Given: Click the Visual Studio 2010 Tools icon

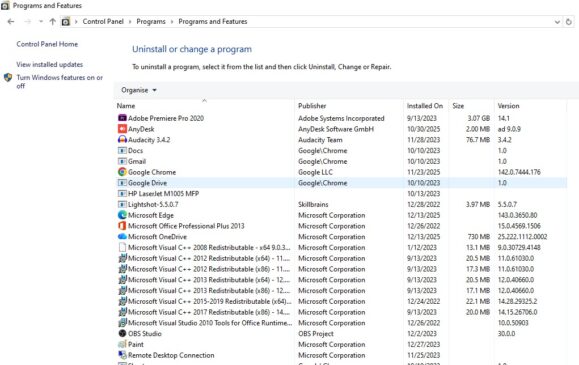Looking at the screenshot, I should point(123,323).
